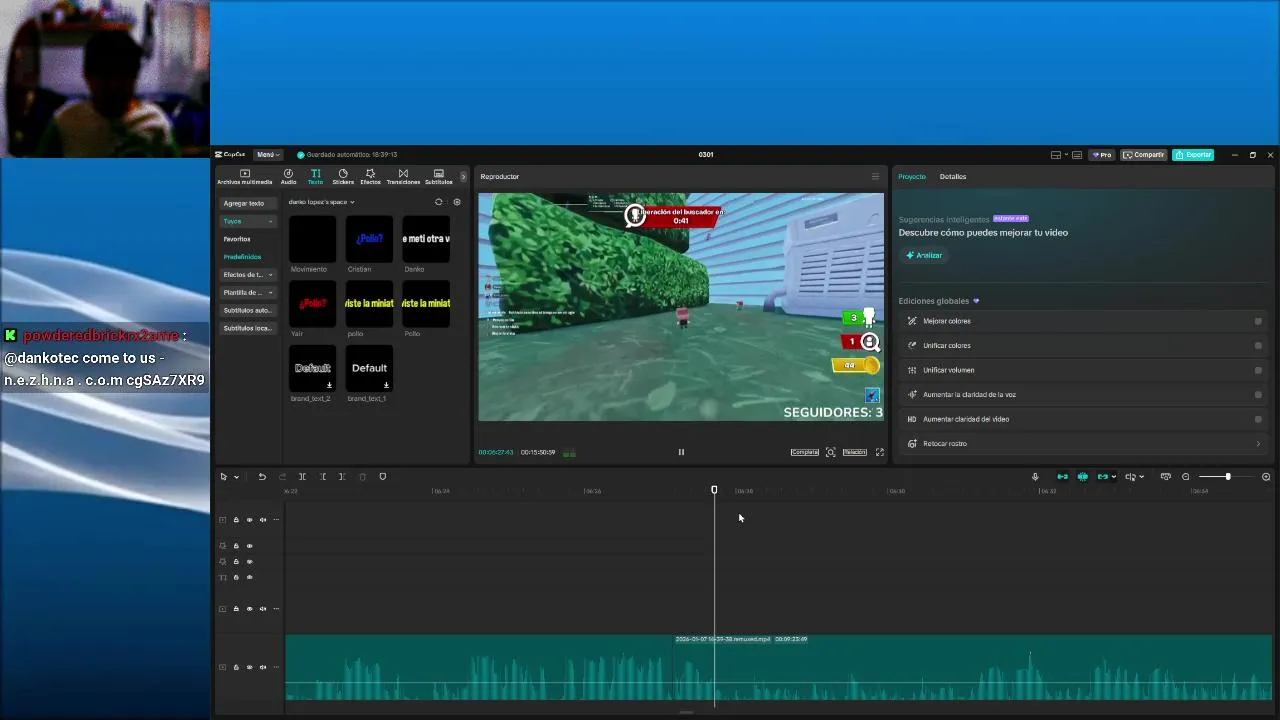This screenshot has height=720, width=1280.
Task: Open the danko lopez's space dropdown
Action: (x=321, y=202)
